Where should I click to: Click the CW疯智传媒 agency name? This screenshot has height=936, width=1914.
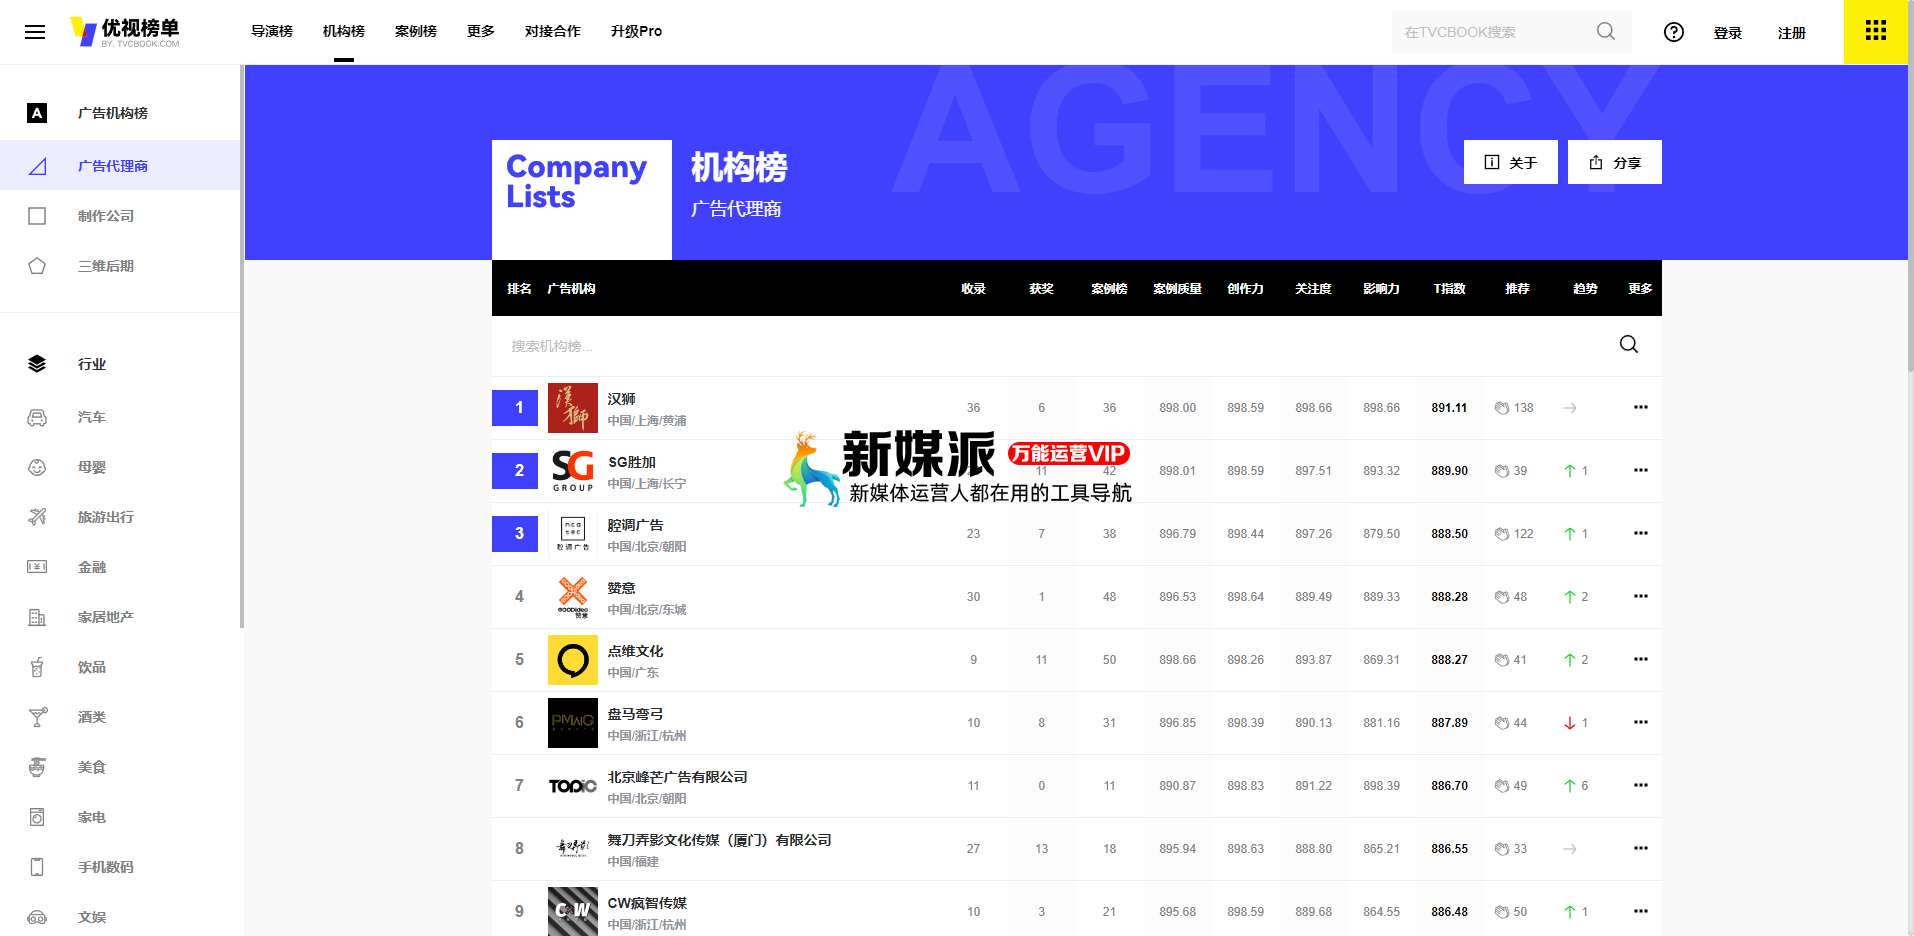coord(647,903)
